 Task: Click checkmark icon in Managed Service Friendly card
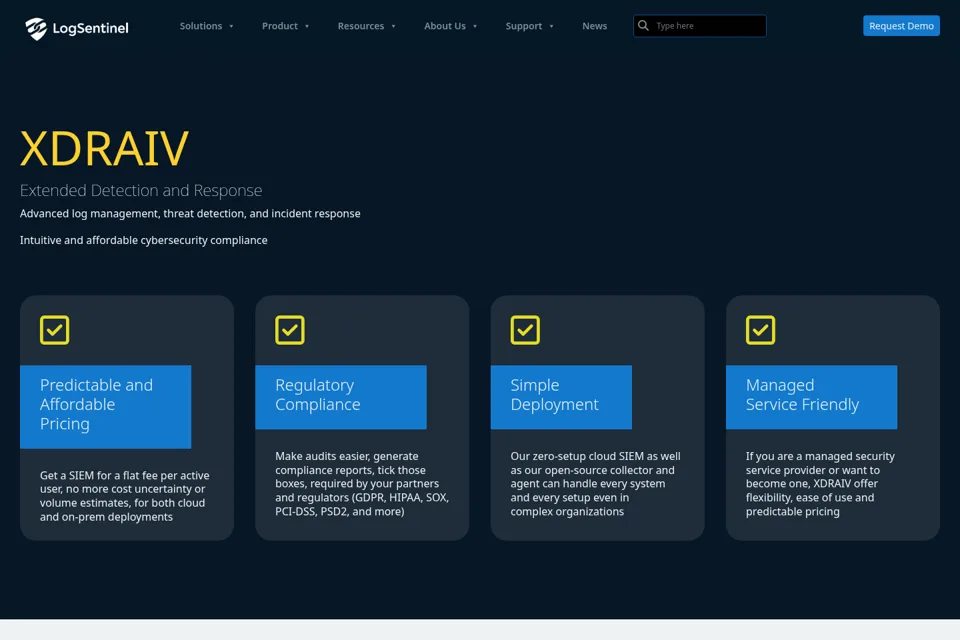tap(760, 330)
